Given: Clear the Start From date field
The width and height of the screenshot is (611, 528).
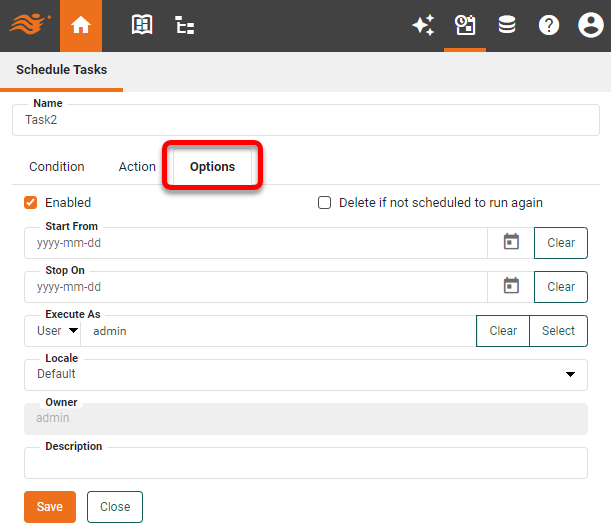Looking at the screenshot, I should pyautogui.click(x=561, y=243).
